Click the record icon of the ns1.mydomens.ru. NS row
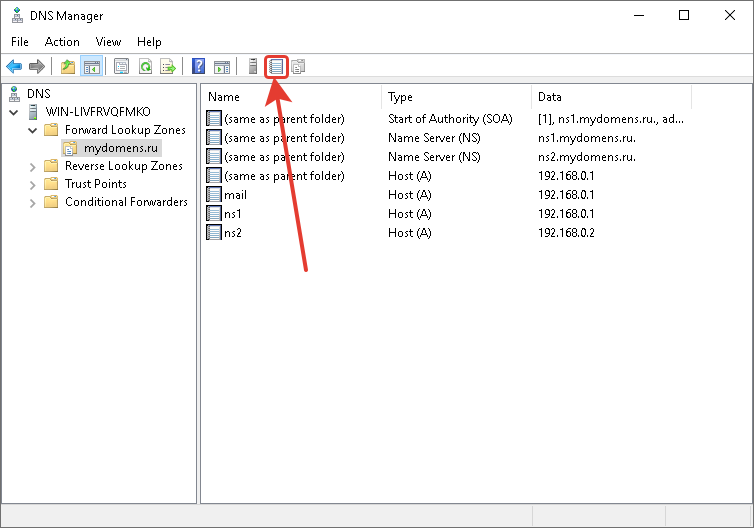This screenshot has height=528, width=754. [x=214, y=138]
